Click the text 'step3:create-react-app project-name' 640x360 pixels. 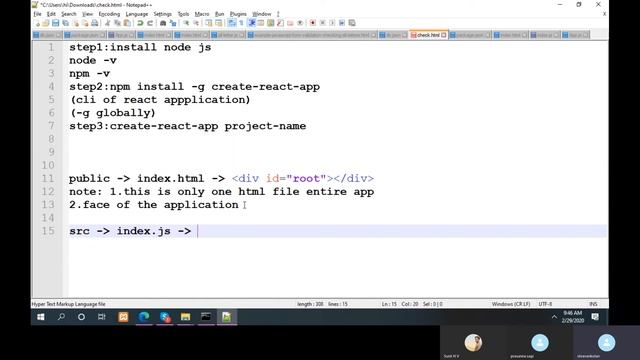(x=187, y=126)
